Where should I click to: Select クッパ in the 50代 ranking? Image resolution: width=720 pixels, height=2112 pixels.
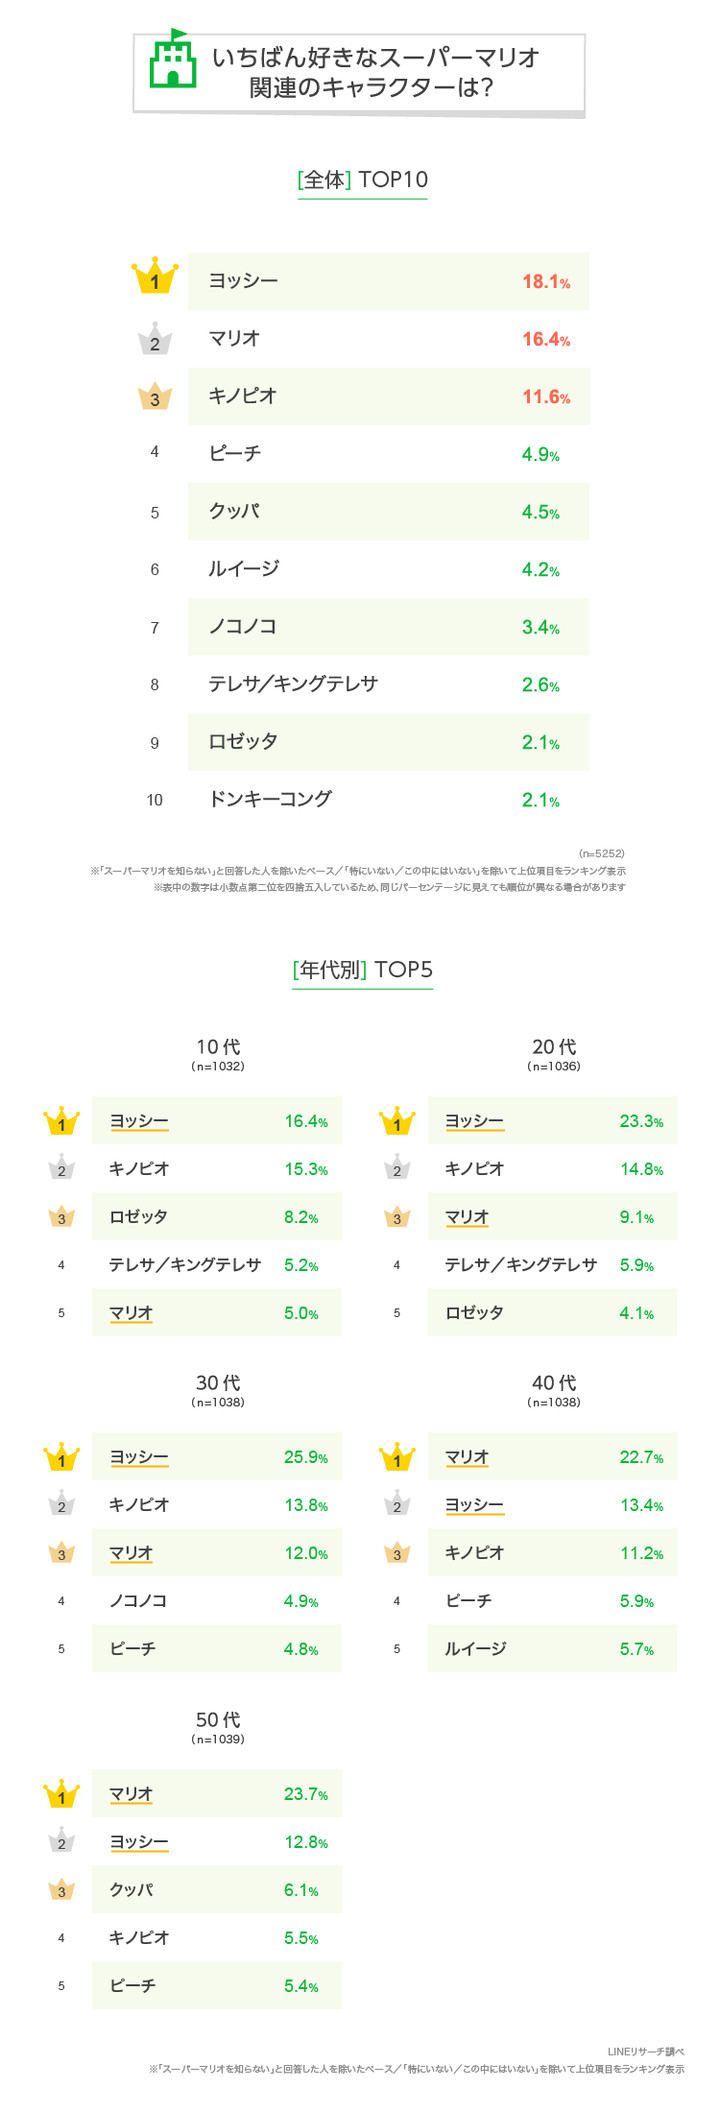[x=131, y=1890]
